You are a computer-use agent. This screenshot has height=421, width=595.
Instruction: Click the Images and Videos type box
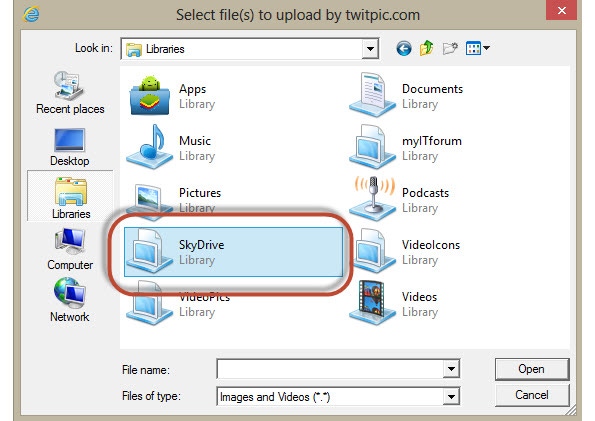click(x=338, y=397)
